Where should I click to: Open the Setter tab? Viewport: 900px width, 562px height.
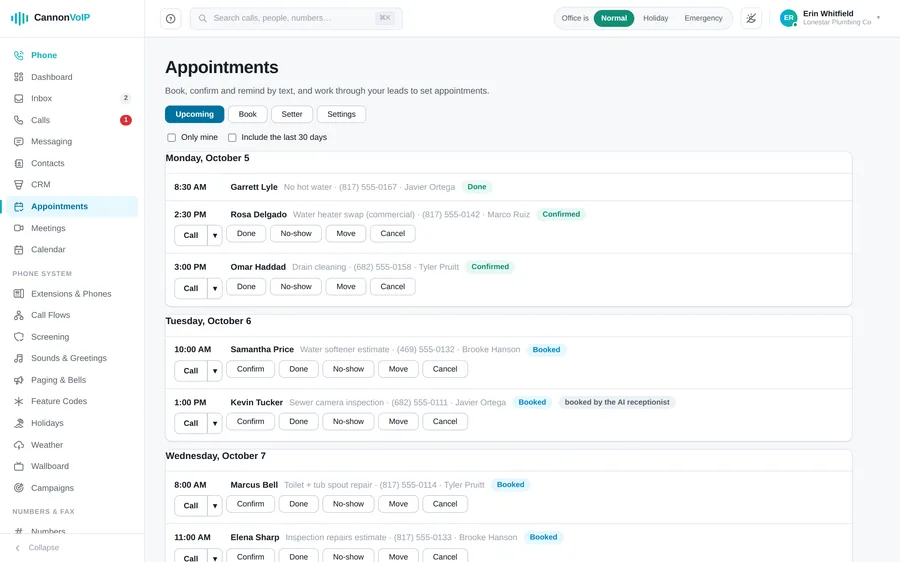point(292,114)
